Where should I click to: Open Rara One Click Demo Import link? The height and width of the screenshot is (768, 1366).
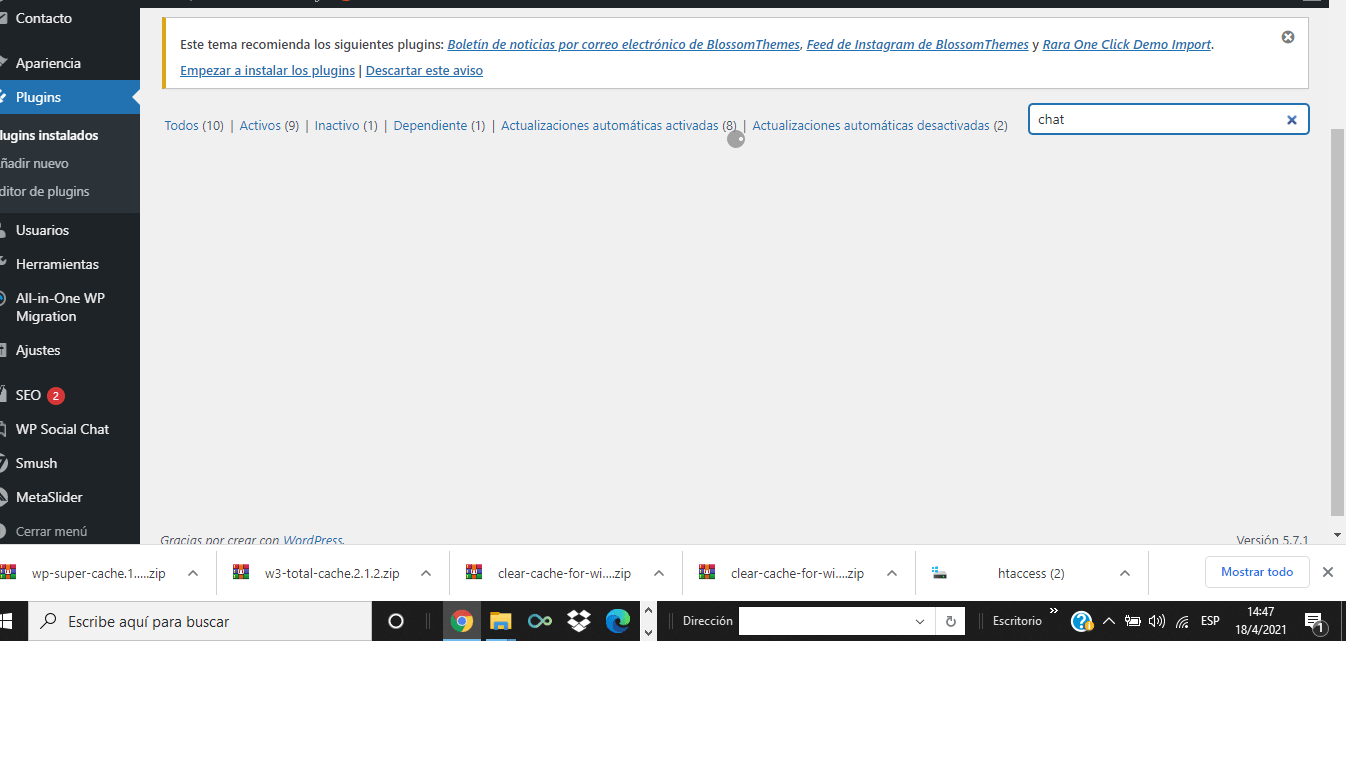point(1127,45)
